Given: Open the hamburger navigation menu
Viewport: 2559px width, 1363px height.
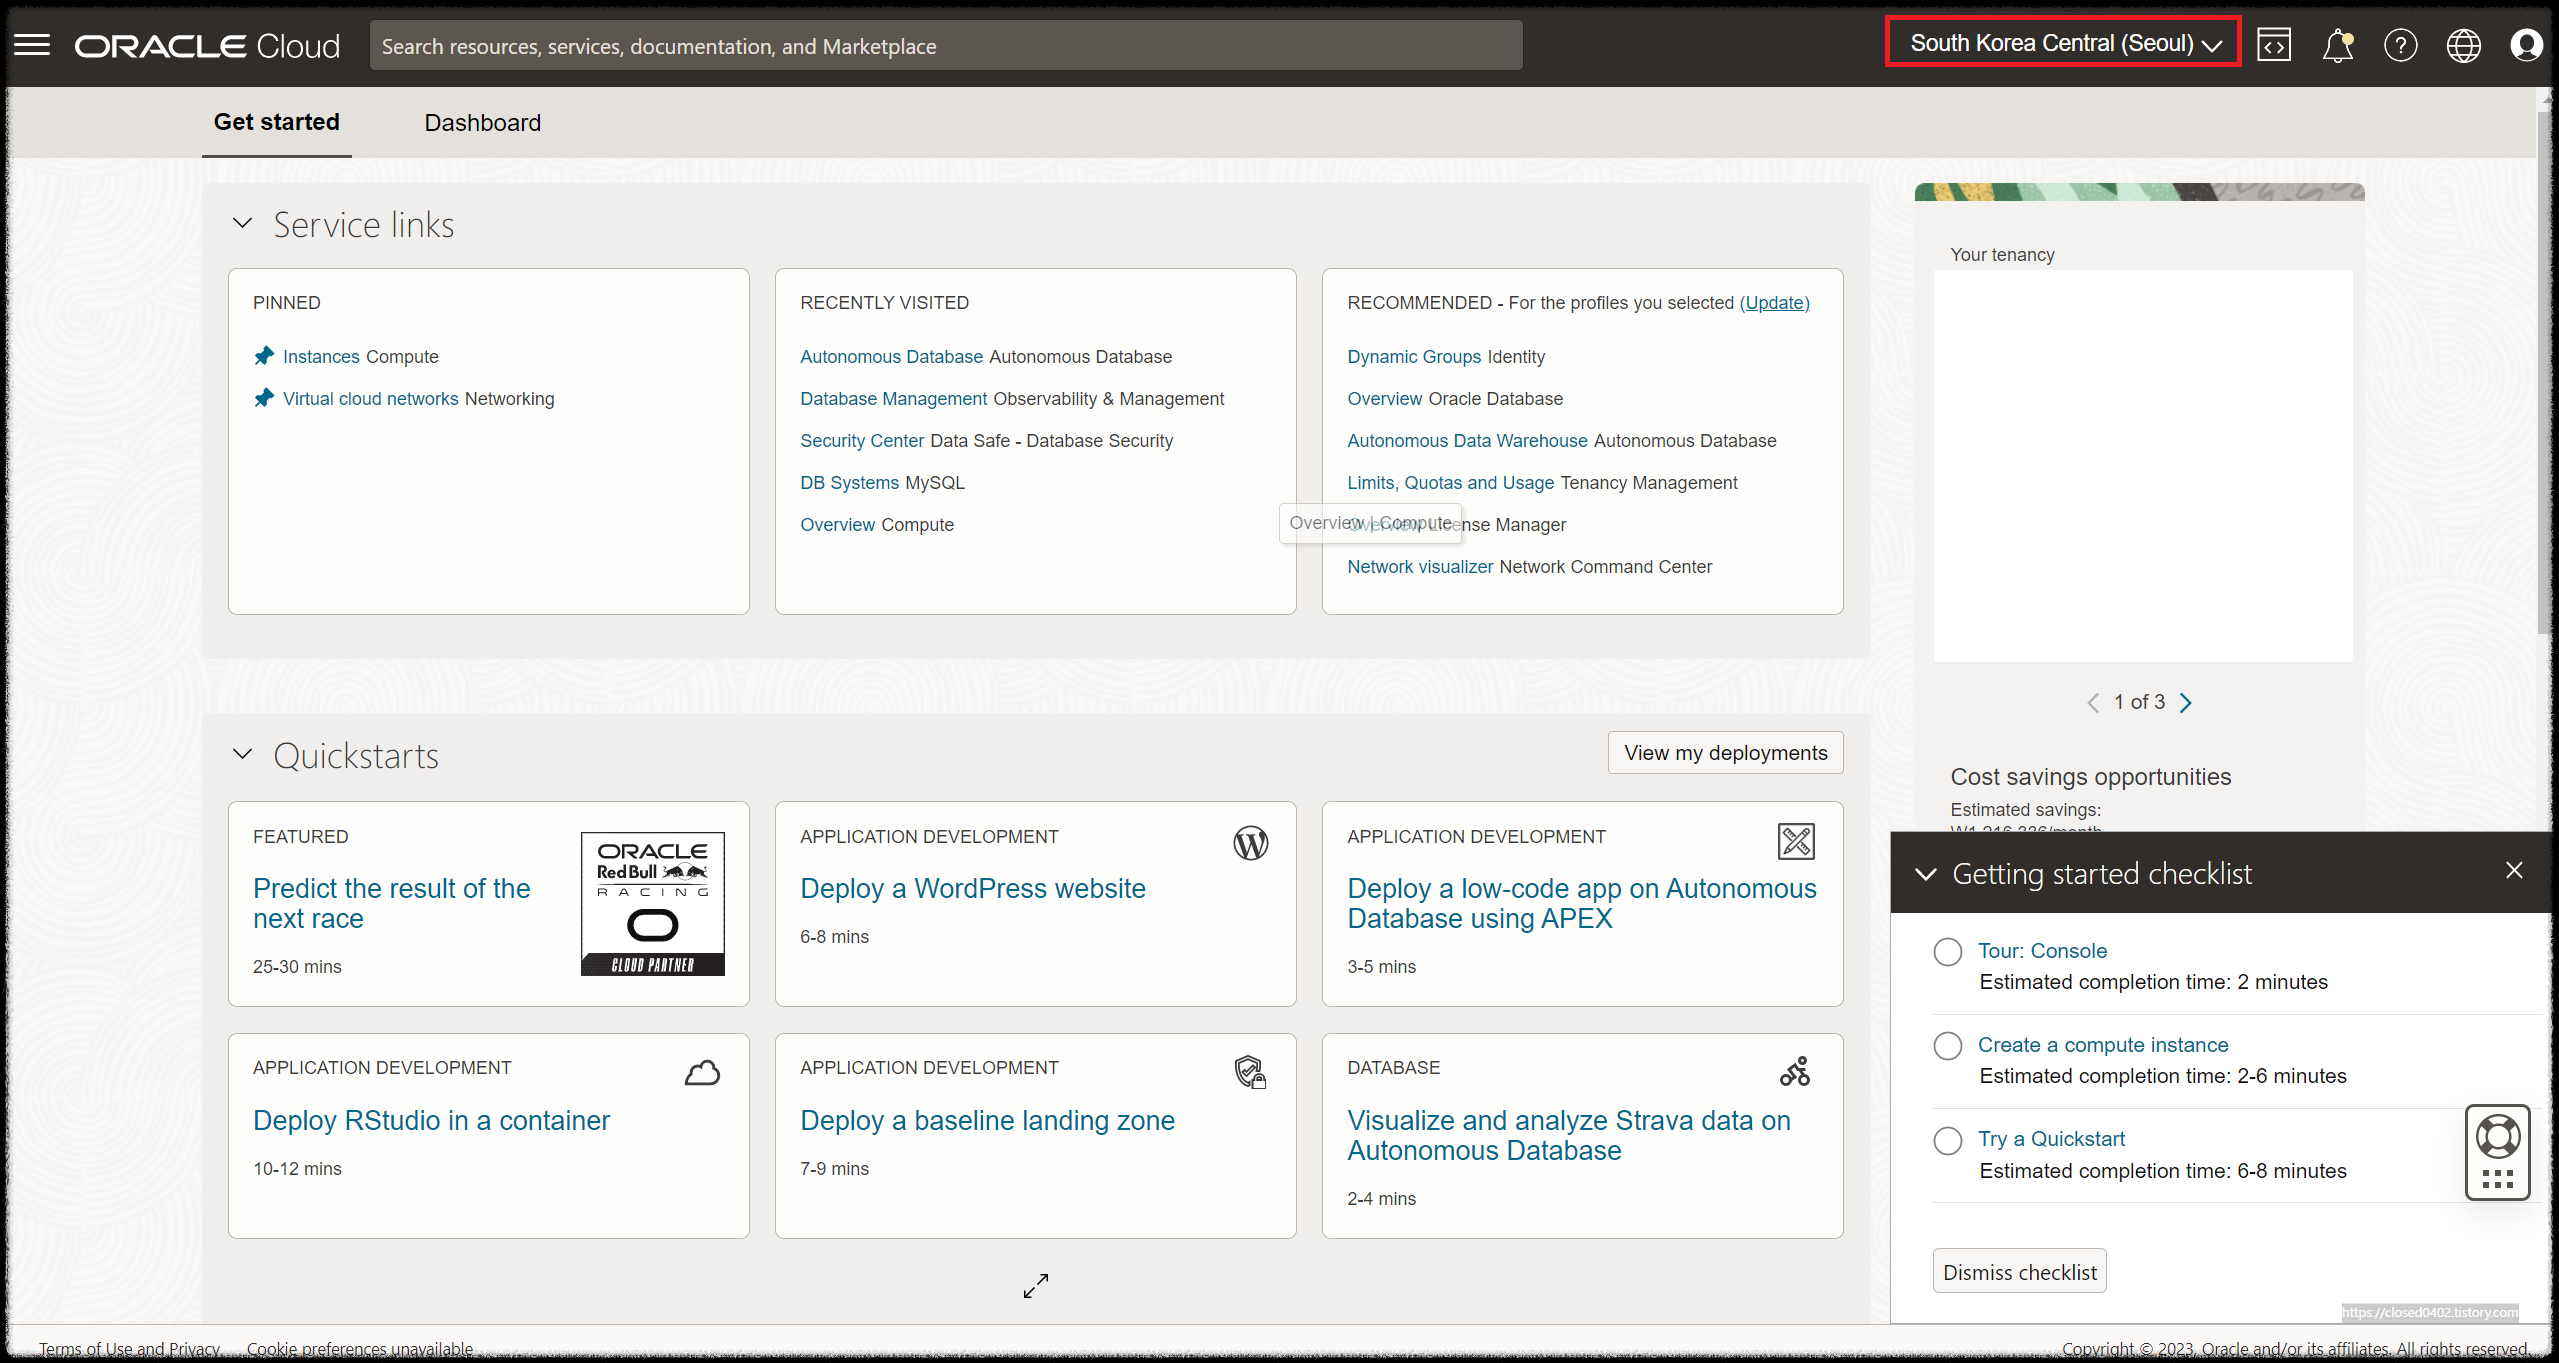Looking at the screenshot, I should click(x=32, y=45).
